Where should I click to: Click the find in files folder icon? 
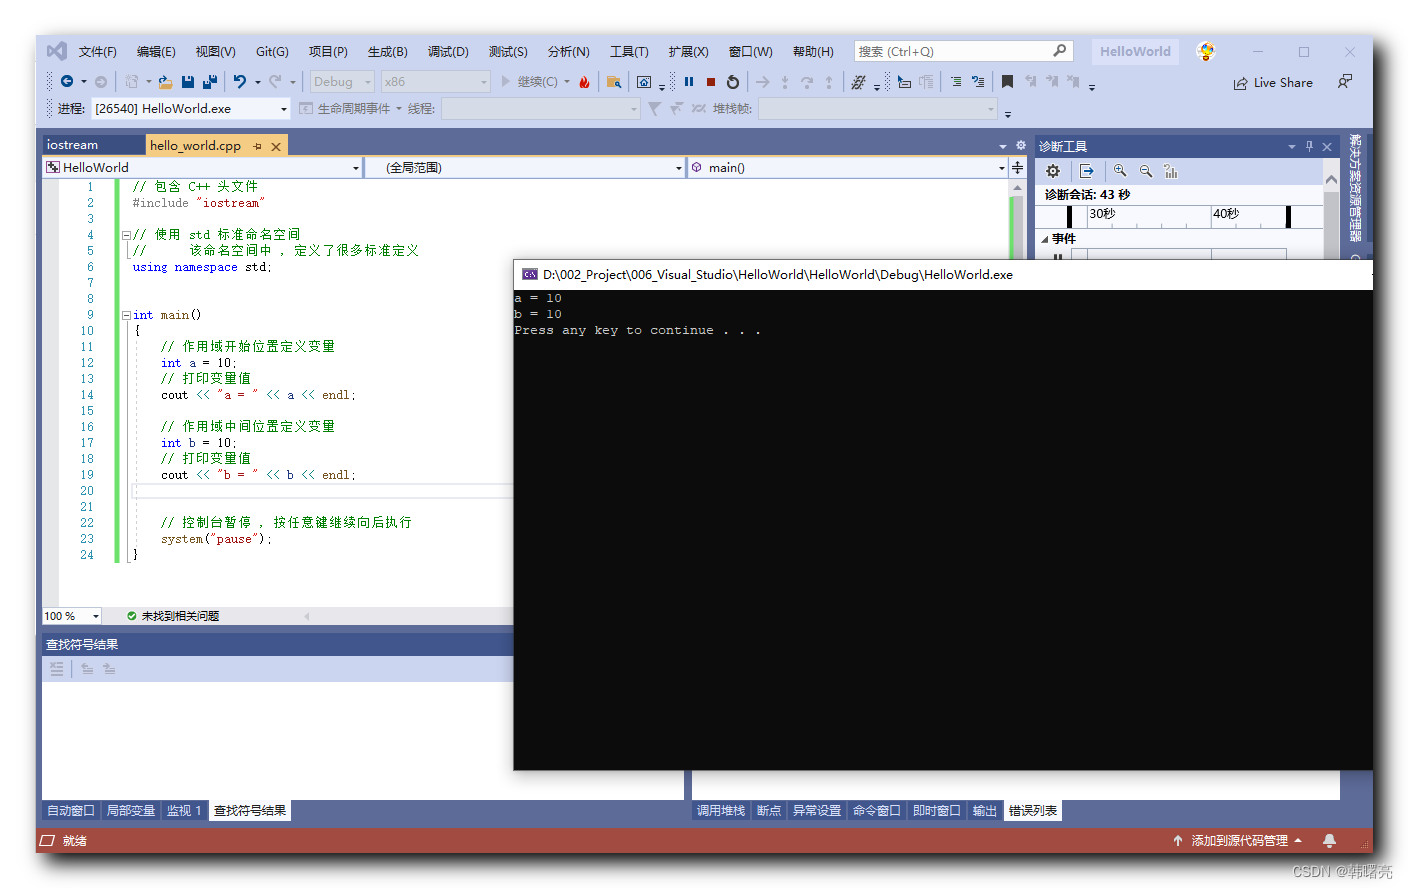pyautogui.click(x=614, y=82)
